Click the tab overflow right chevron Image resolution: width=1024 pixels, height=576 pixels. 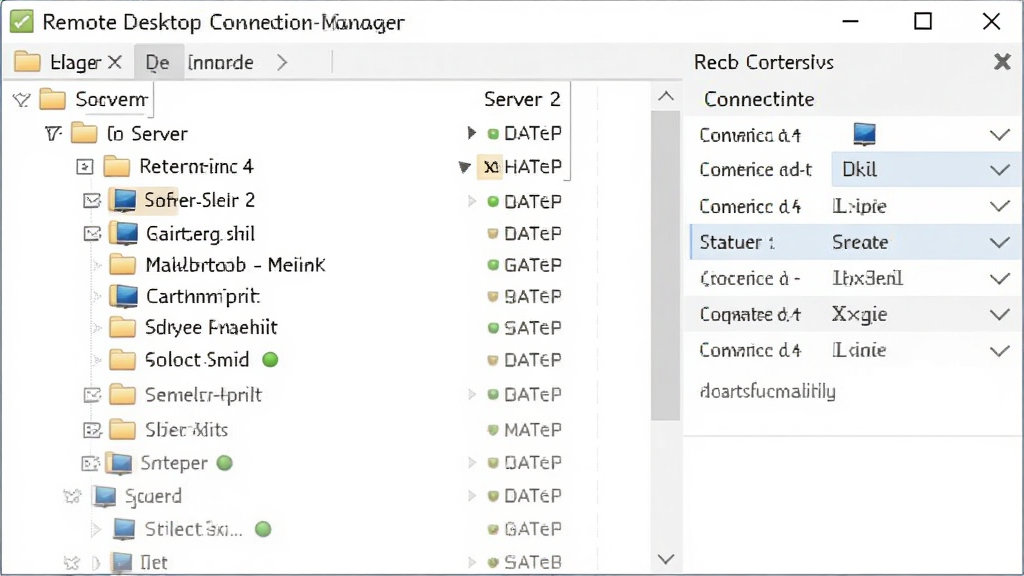[x=281, y=63]
